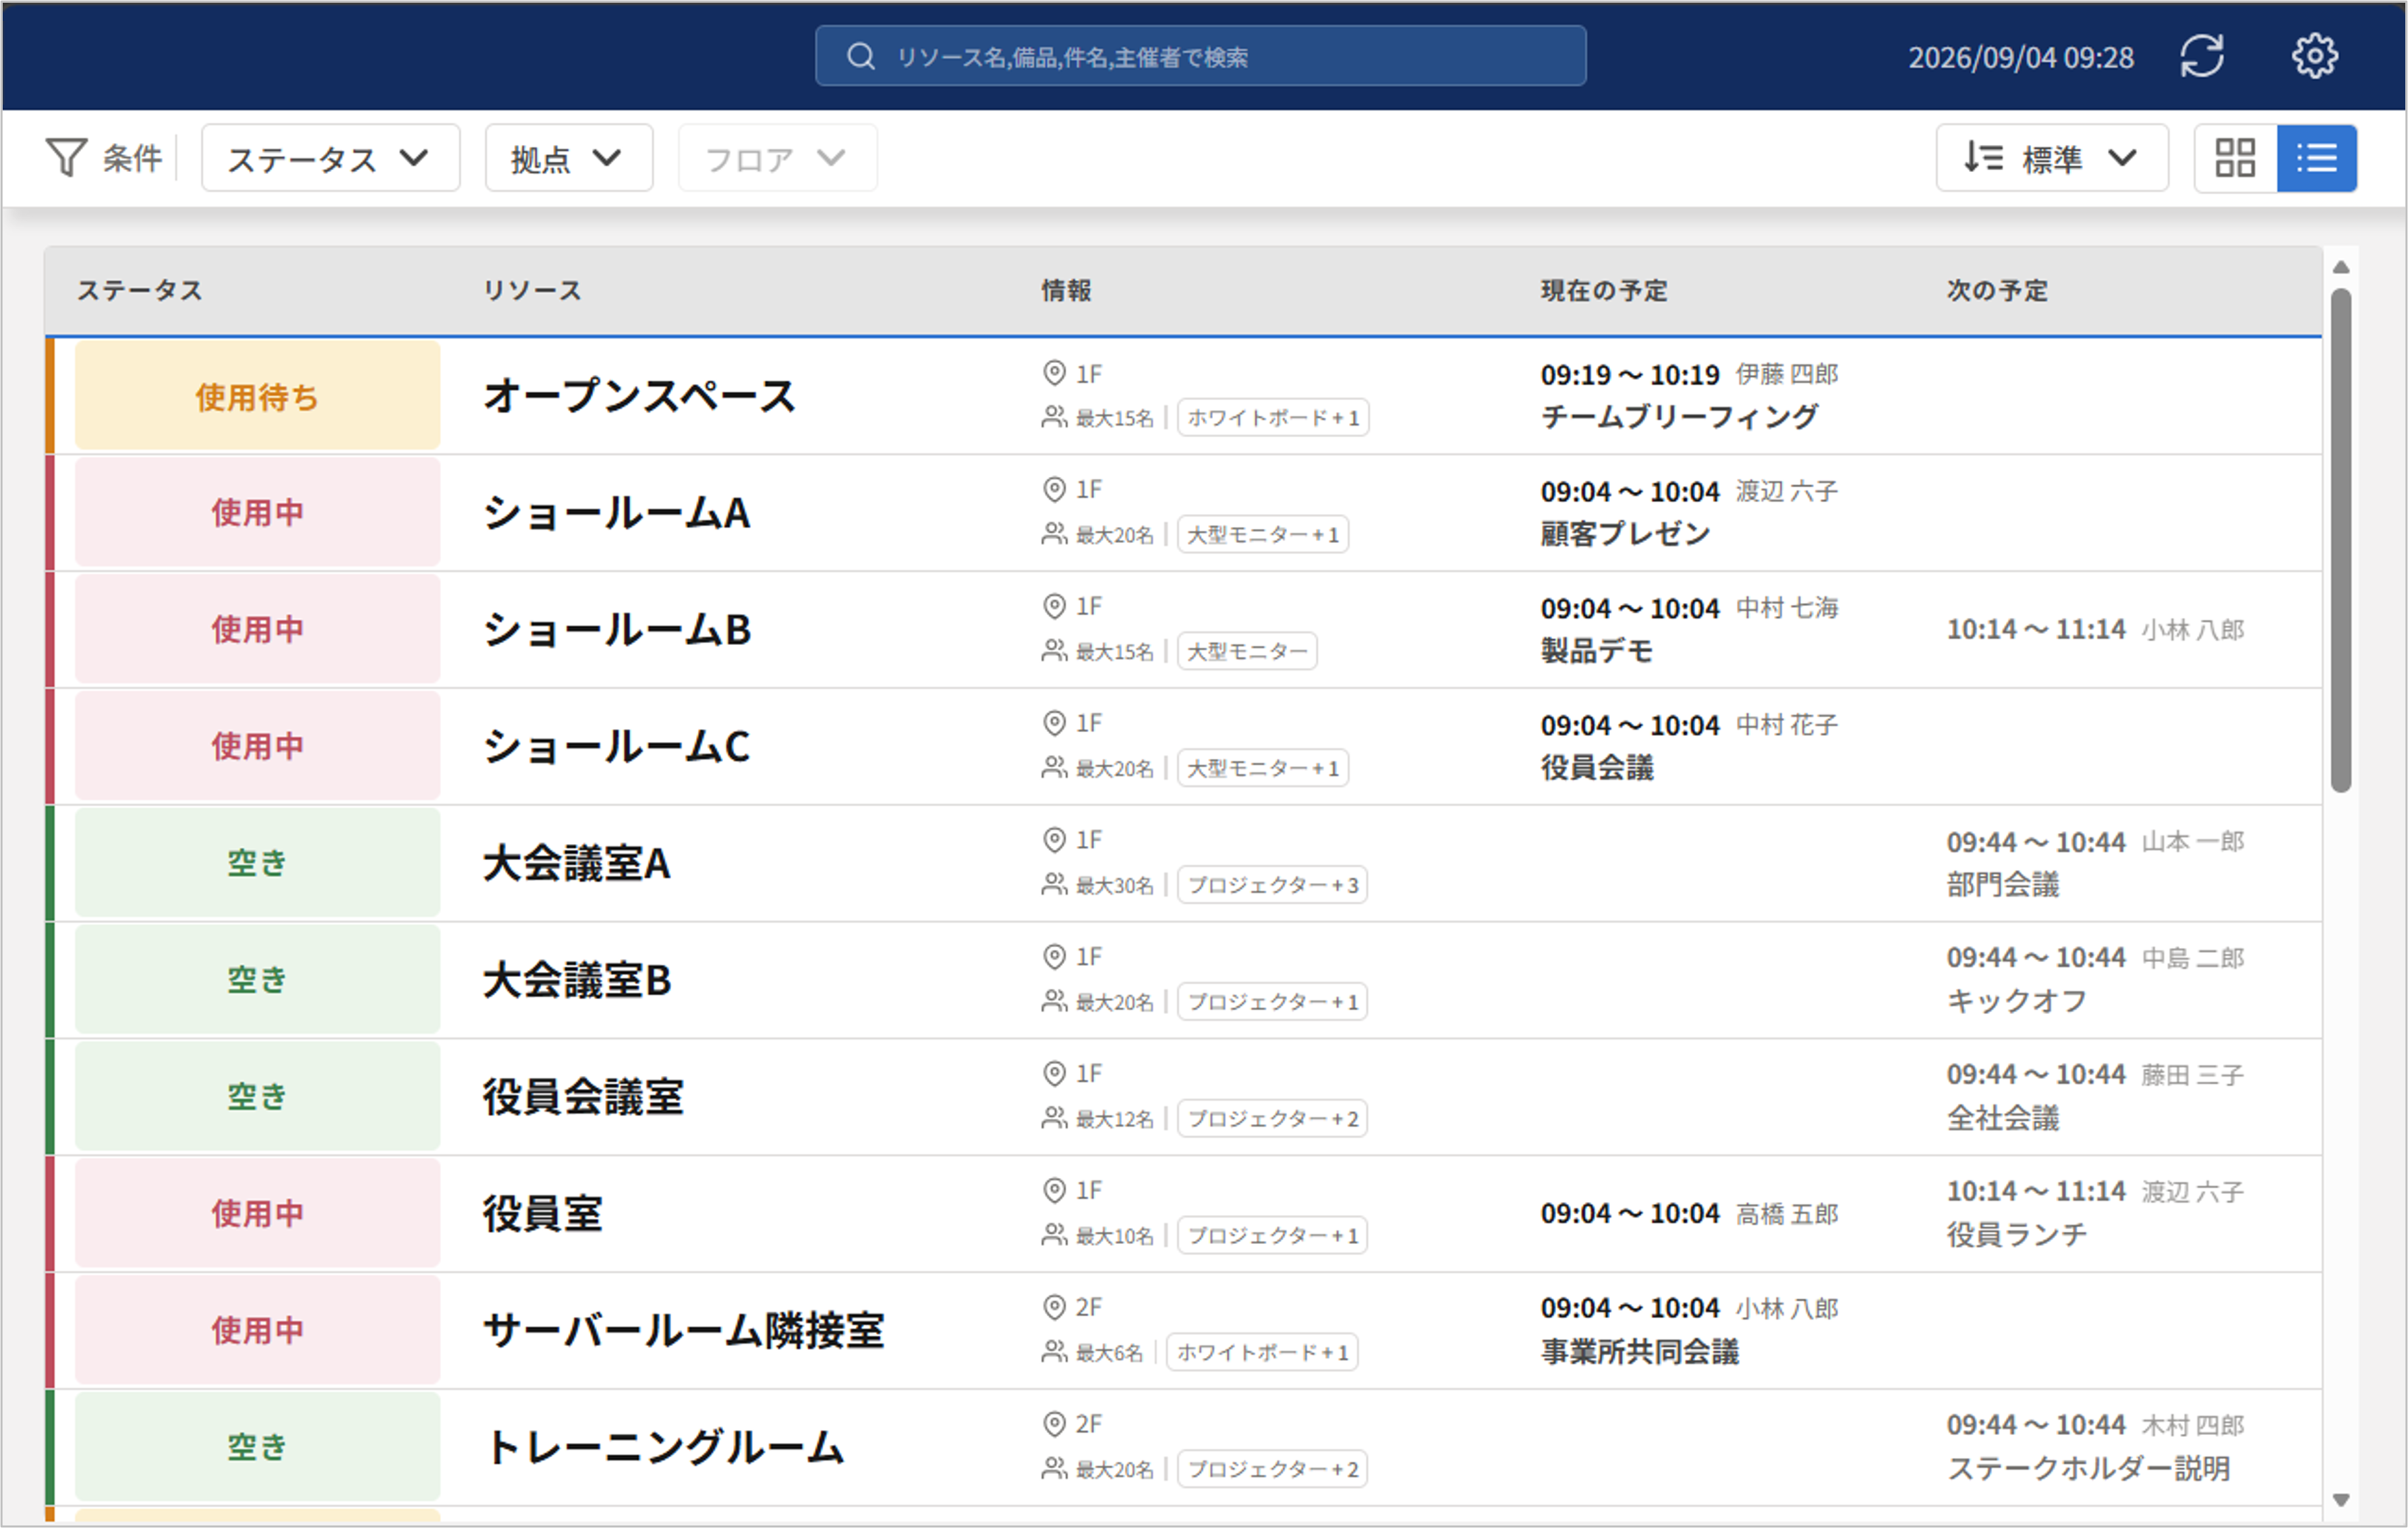Click scrollbar up arrow

pyautogui.click(x=2340, y=267)
